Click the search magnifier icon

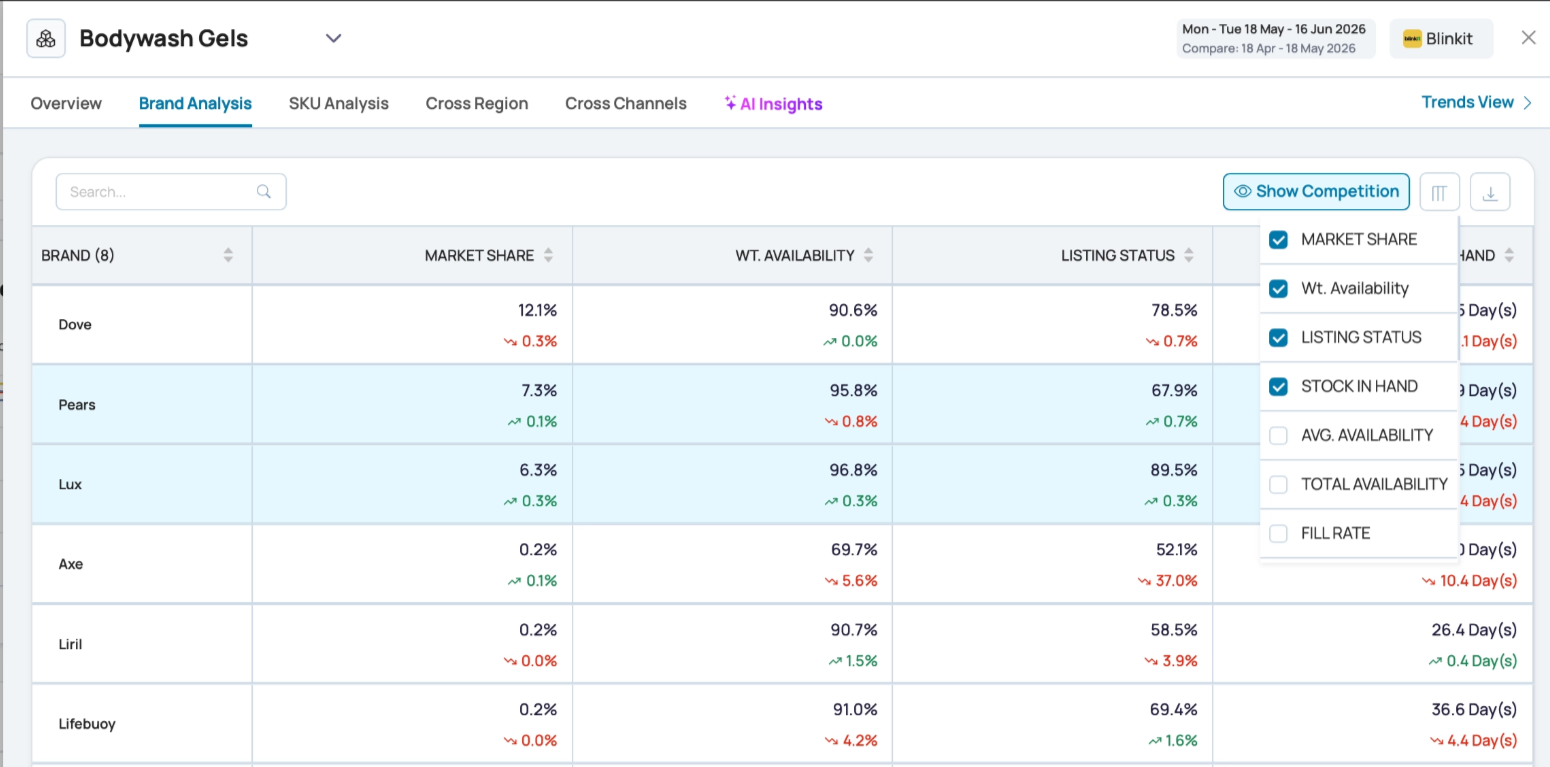pos(264,192)
